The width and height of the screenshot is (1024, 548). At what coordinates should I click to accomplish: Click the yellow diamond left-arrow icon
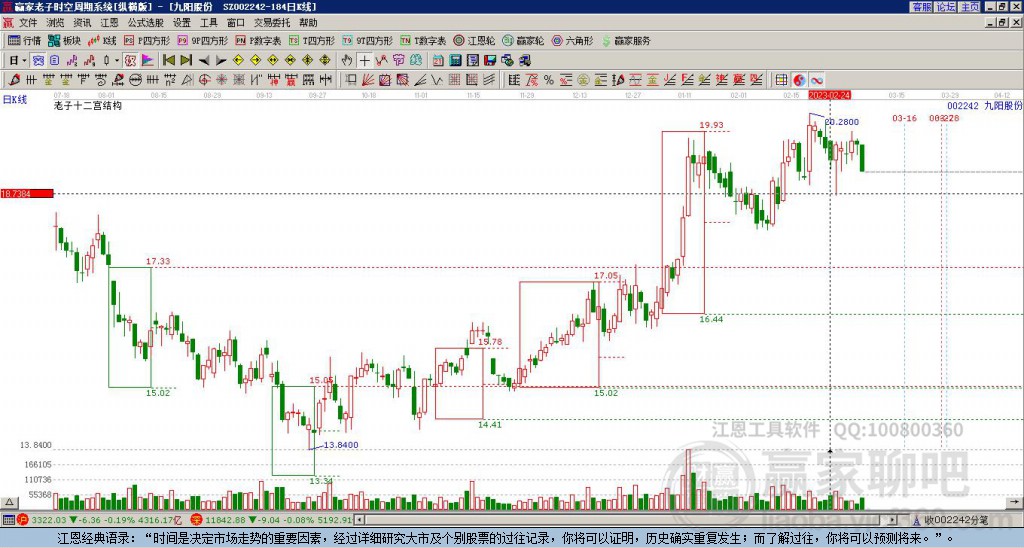click(238, 60)
